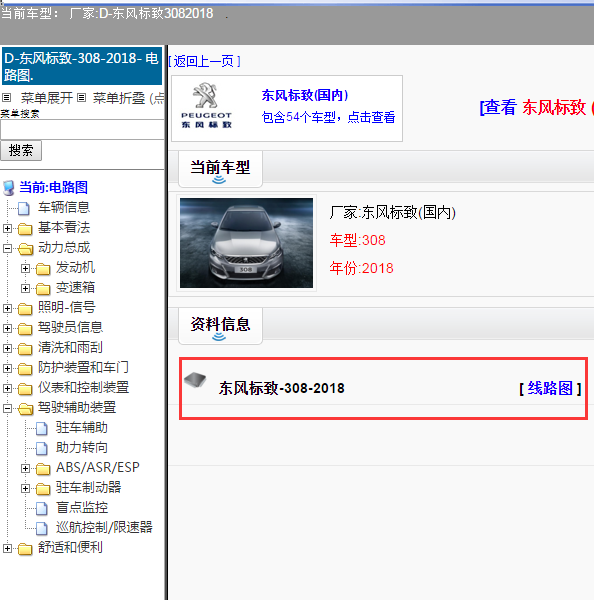This screenshot has width=594, height=600.
Task: Expand the 舒适和便利 tree node
Action: [x=7, y=548]
